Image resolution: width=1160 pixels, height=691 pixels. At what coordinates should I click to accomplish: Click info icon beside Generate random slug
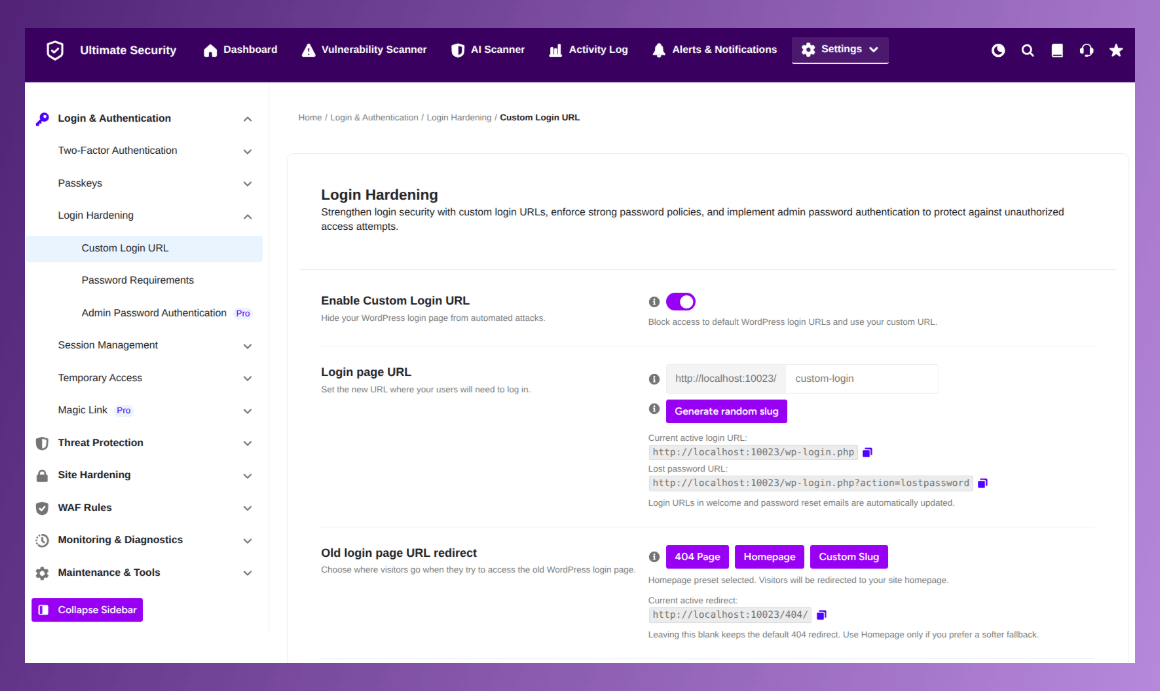point(654,409)
